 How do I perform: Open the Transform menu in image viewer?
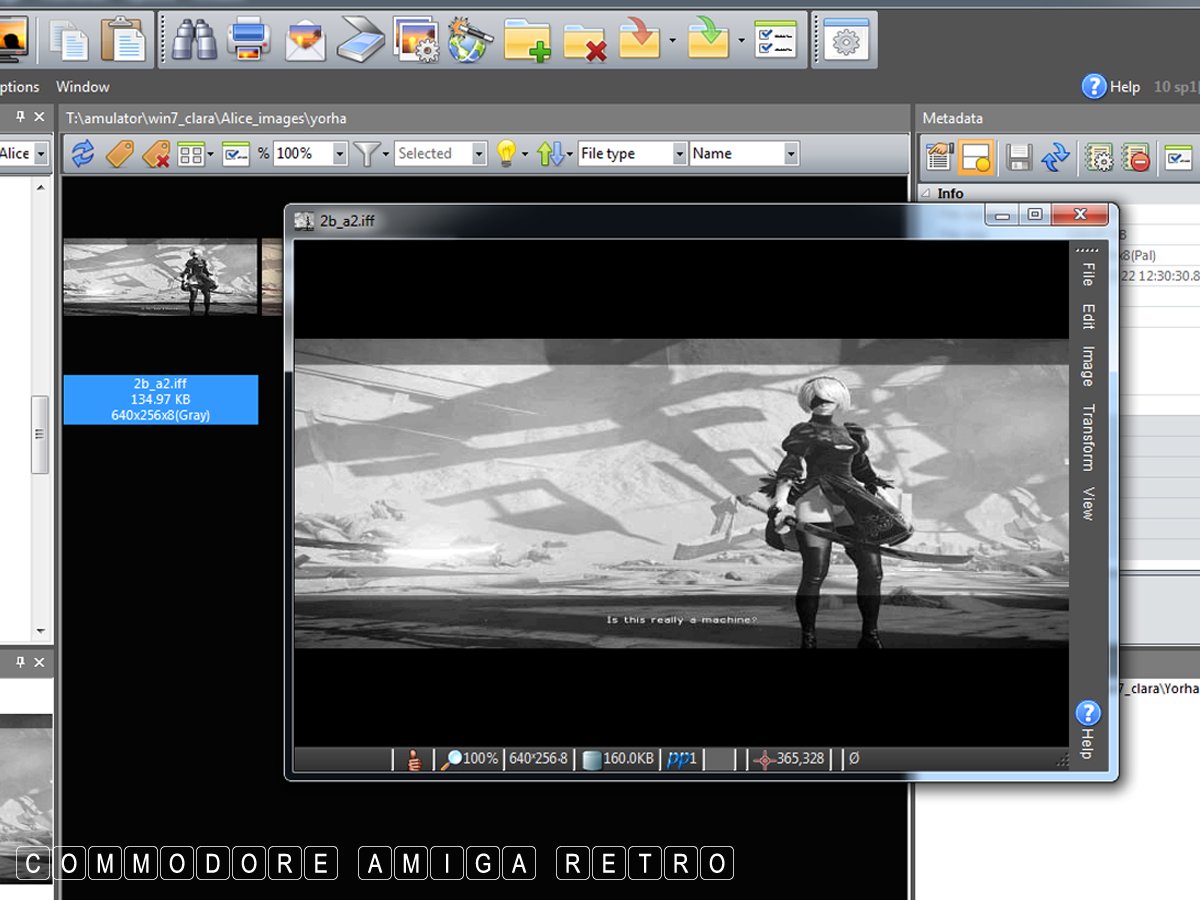1088,436
